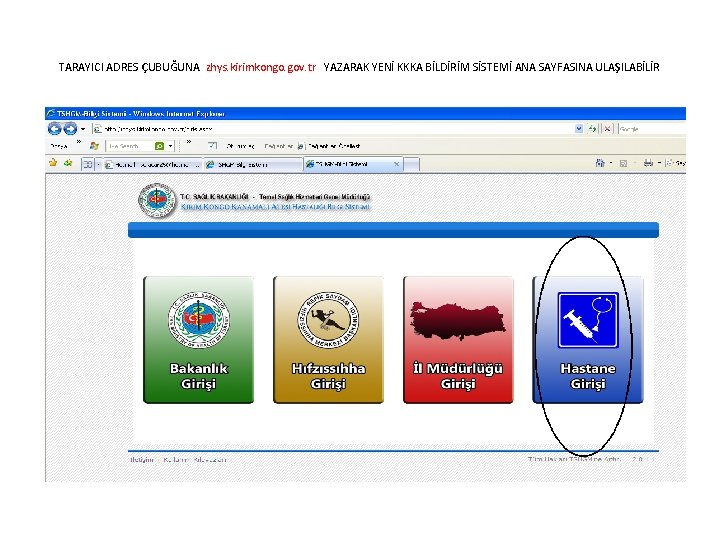
Task: Click the Favorites star icon
Action: 53,163
